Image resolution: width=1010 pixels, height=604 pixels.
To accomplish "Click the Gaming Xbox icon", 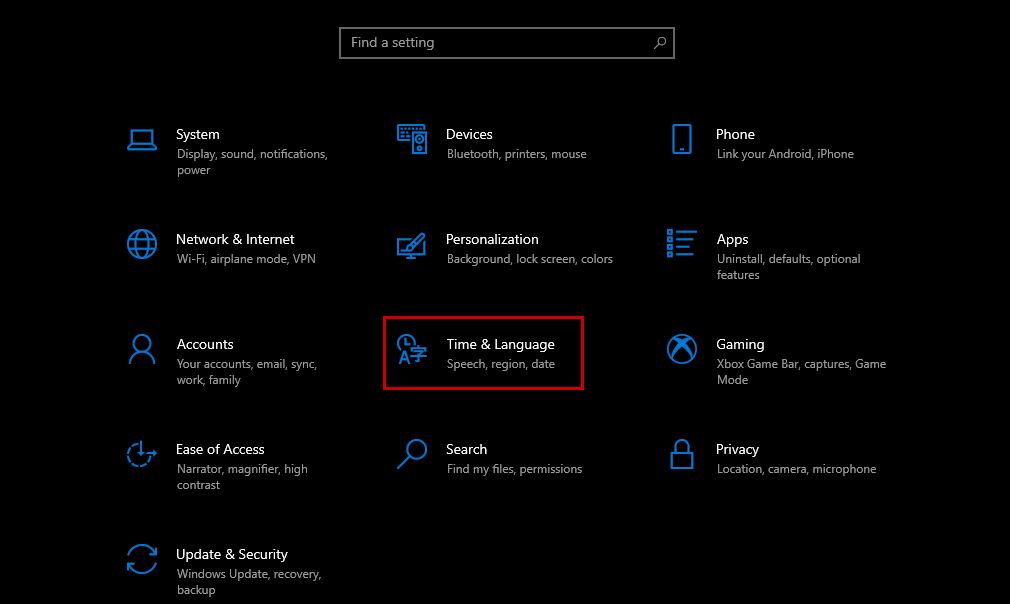I will (682, 349).
